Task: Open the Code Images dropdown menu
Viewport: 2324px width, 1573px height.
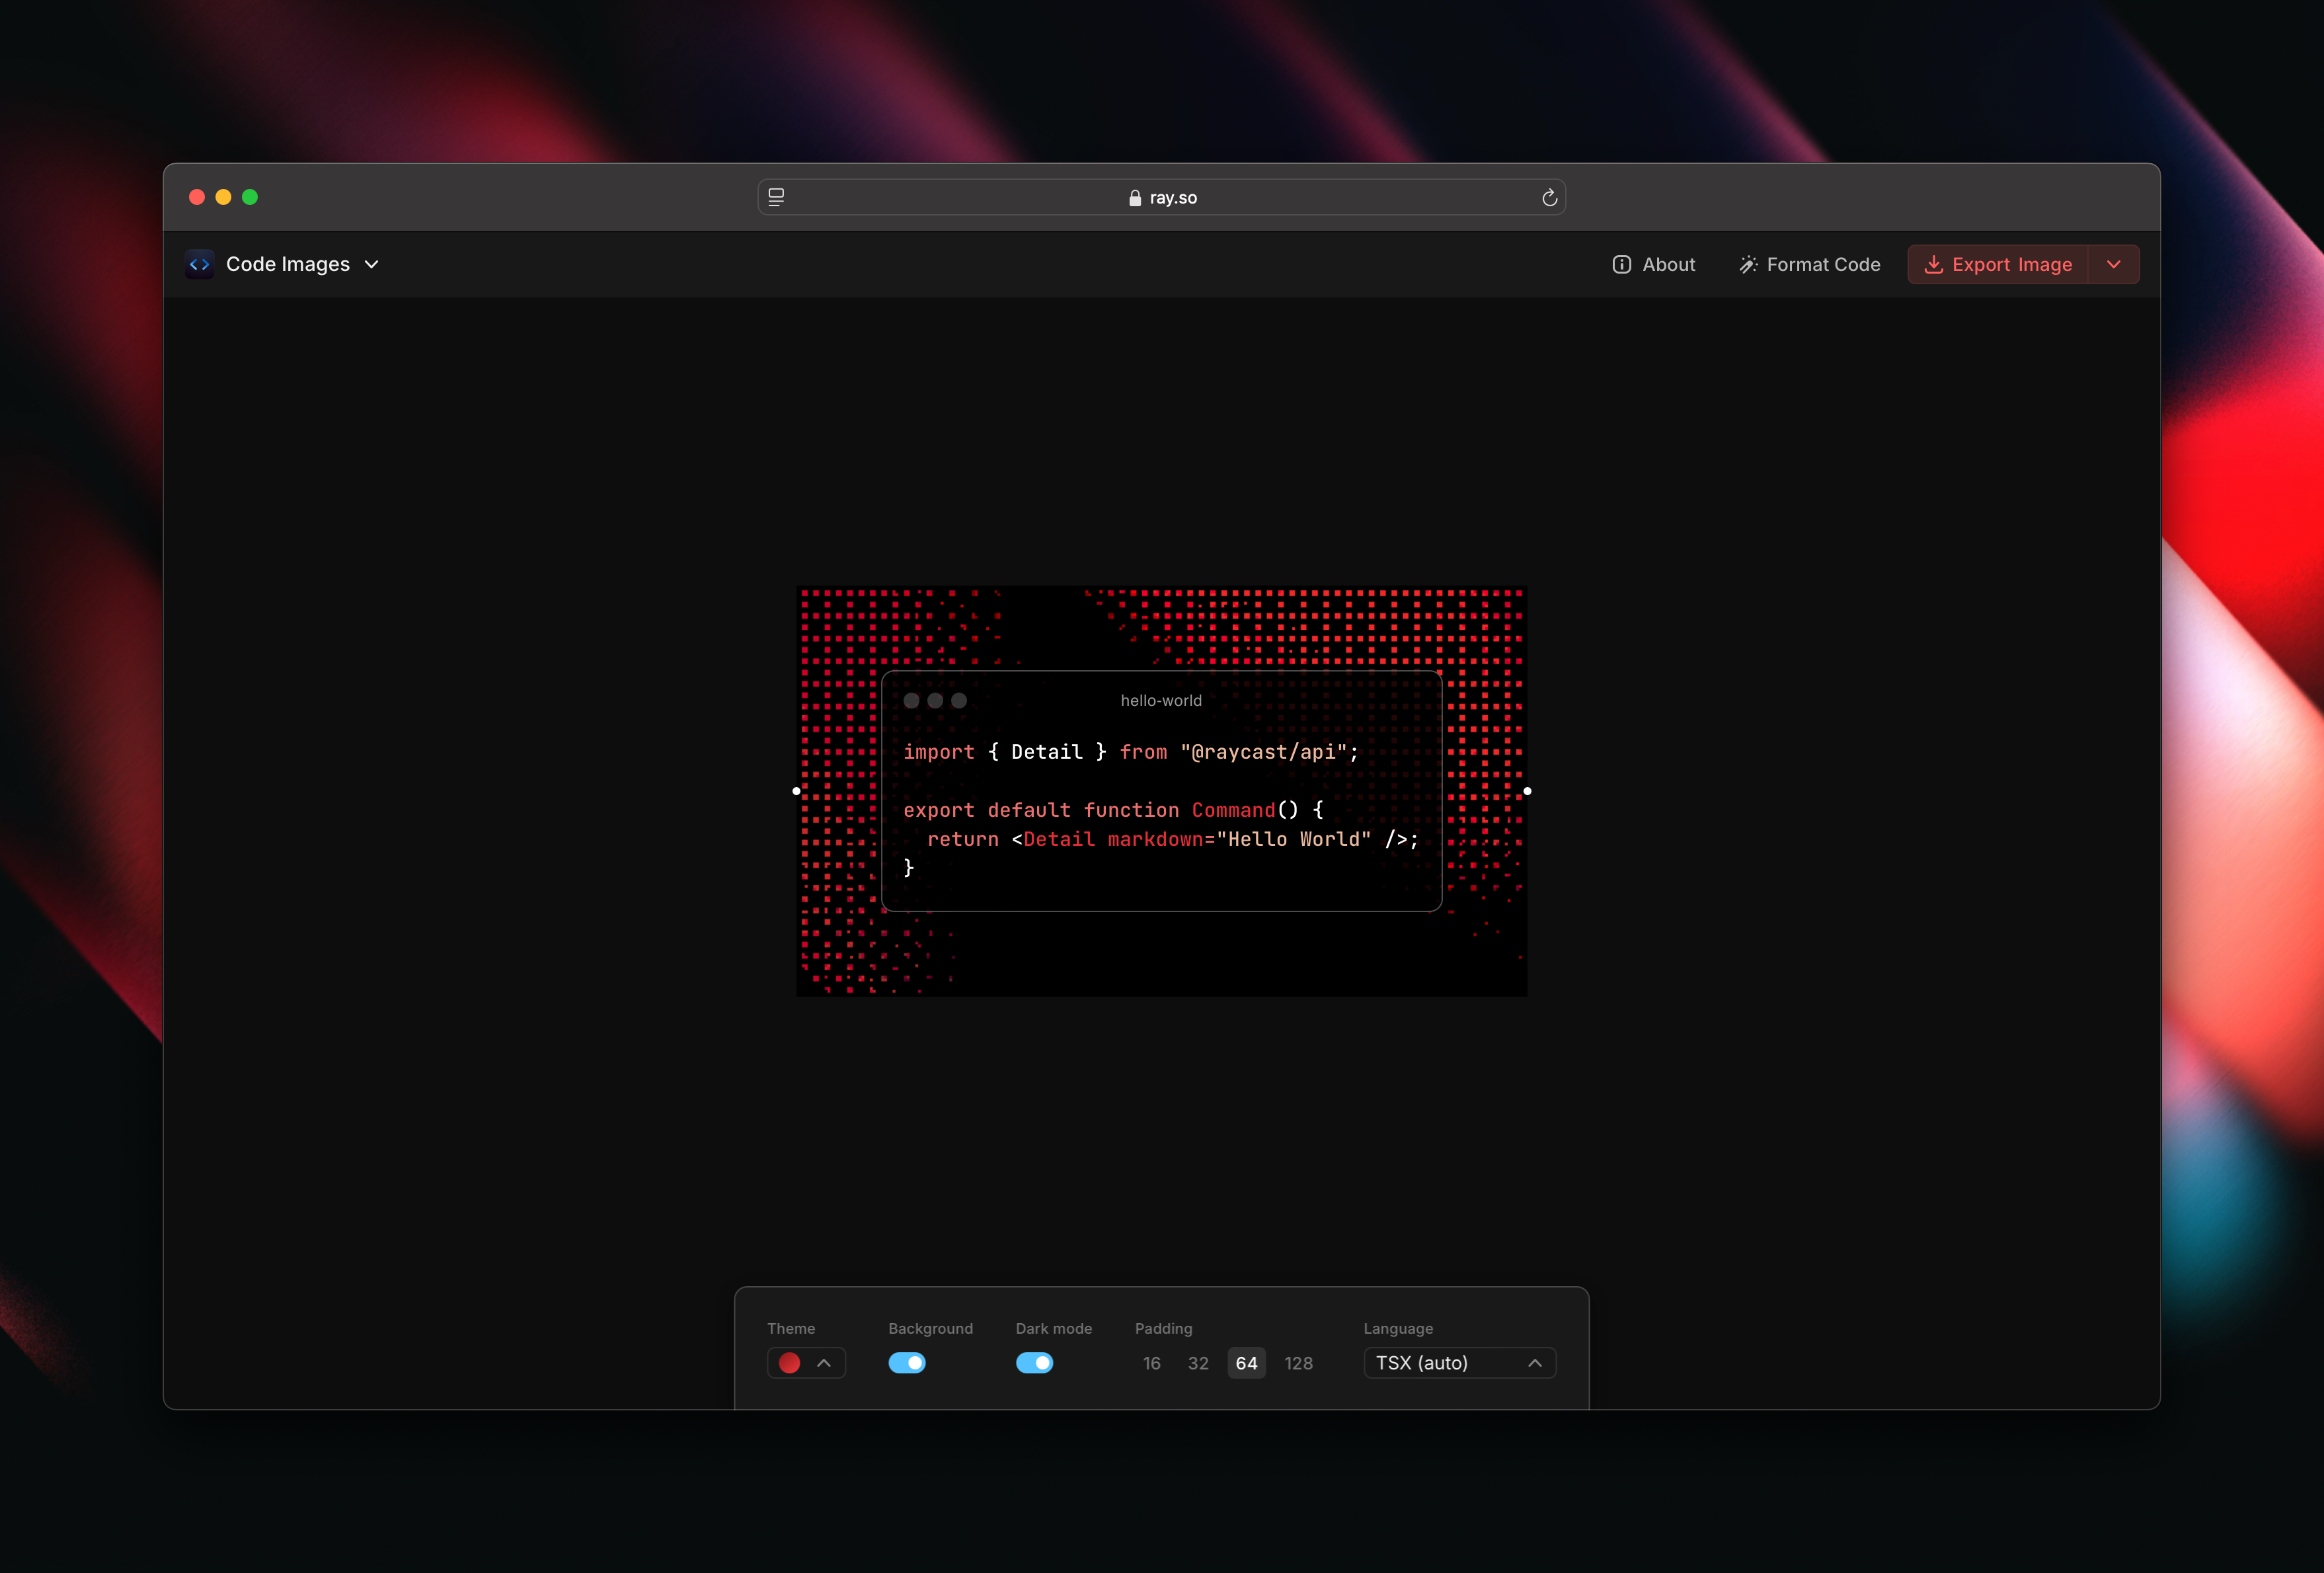Action: [371, 264]
